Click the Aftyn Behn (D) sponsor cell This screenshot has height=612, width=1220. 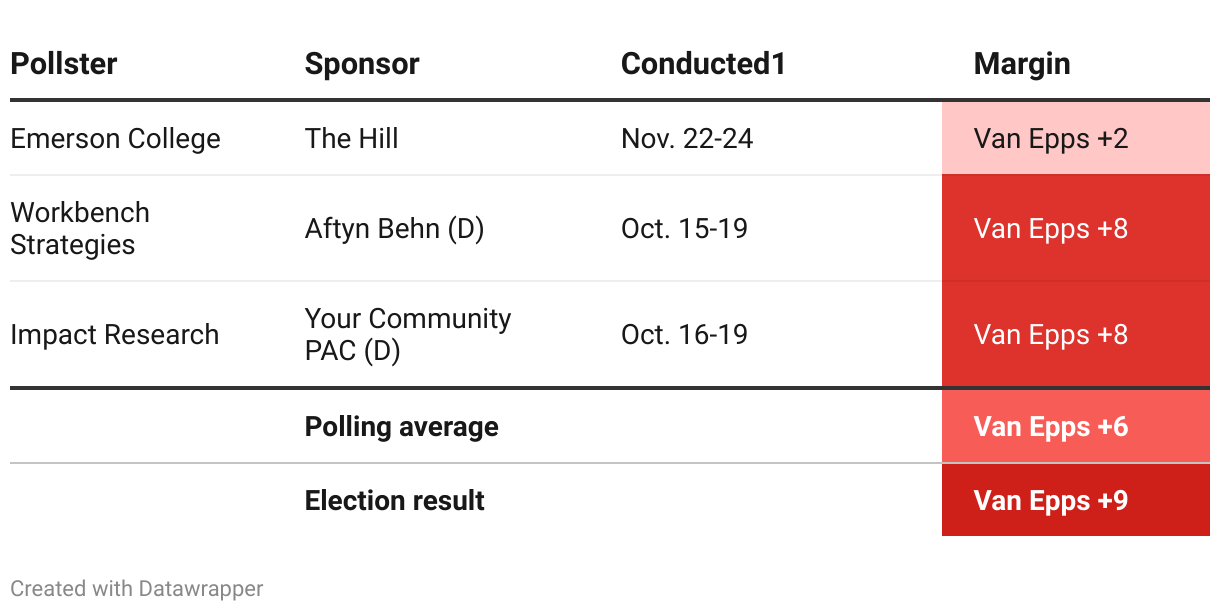394,229
